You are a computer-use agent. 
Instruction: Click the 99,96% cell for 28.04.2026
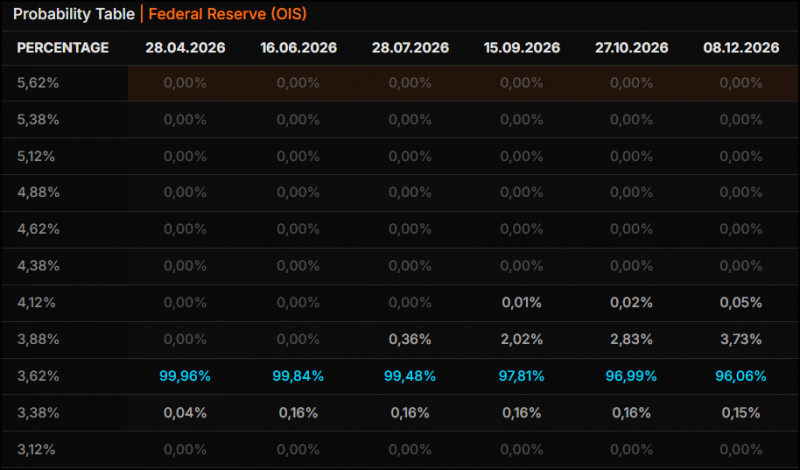185,376
